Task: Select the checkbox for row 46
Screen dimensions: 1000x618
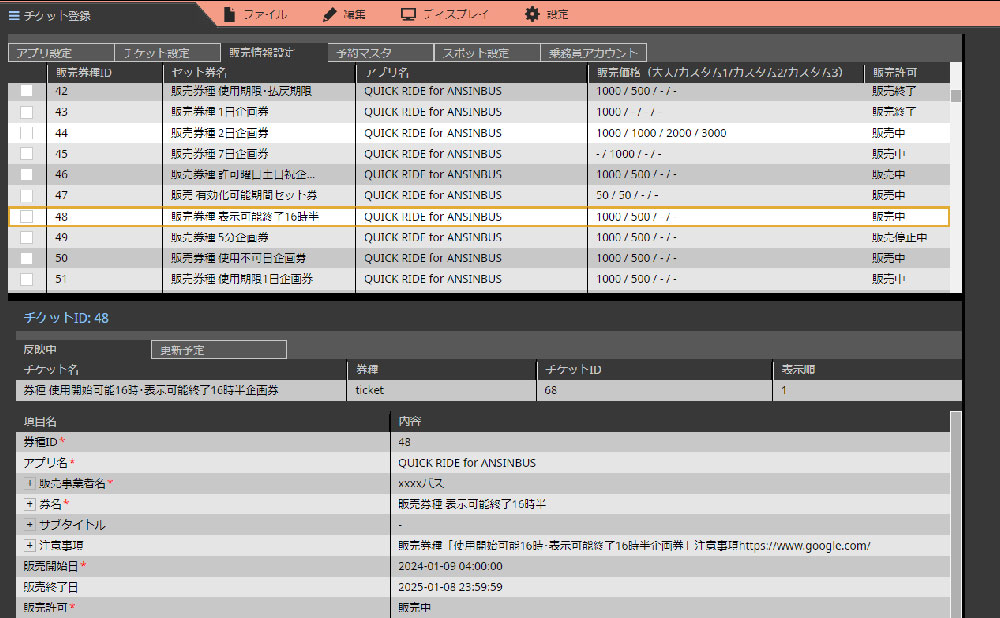Action: coord(26,175)
